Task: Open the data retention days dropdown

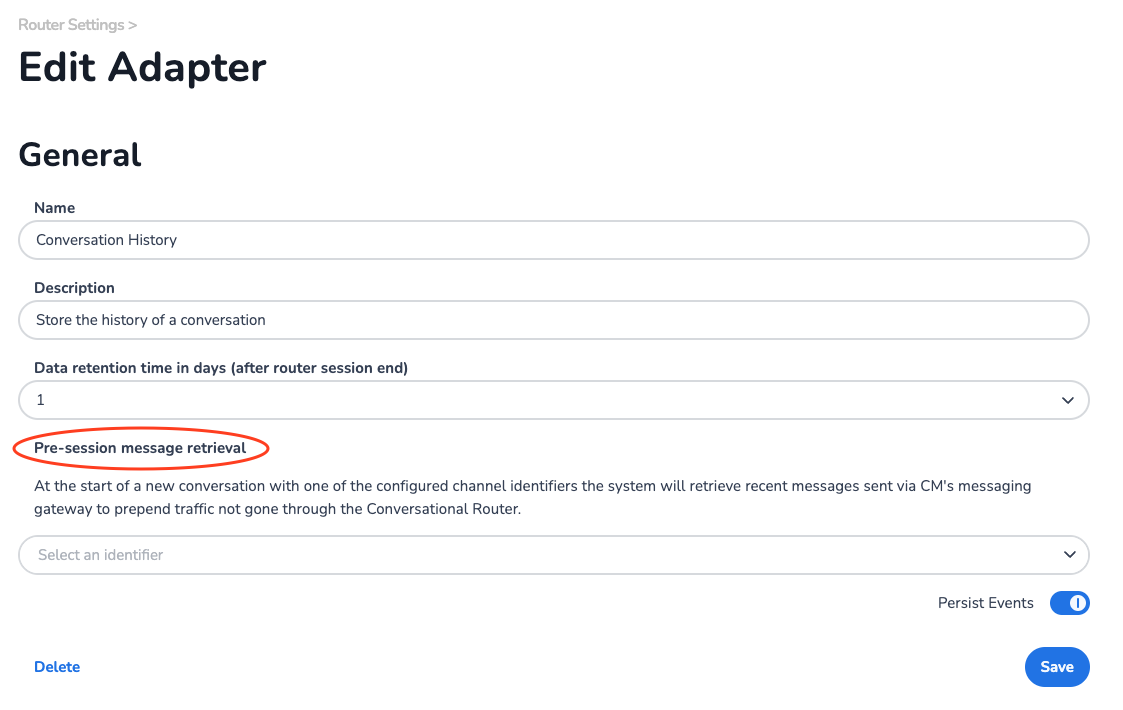Action: pos(553,400)
